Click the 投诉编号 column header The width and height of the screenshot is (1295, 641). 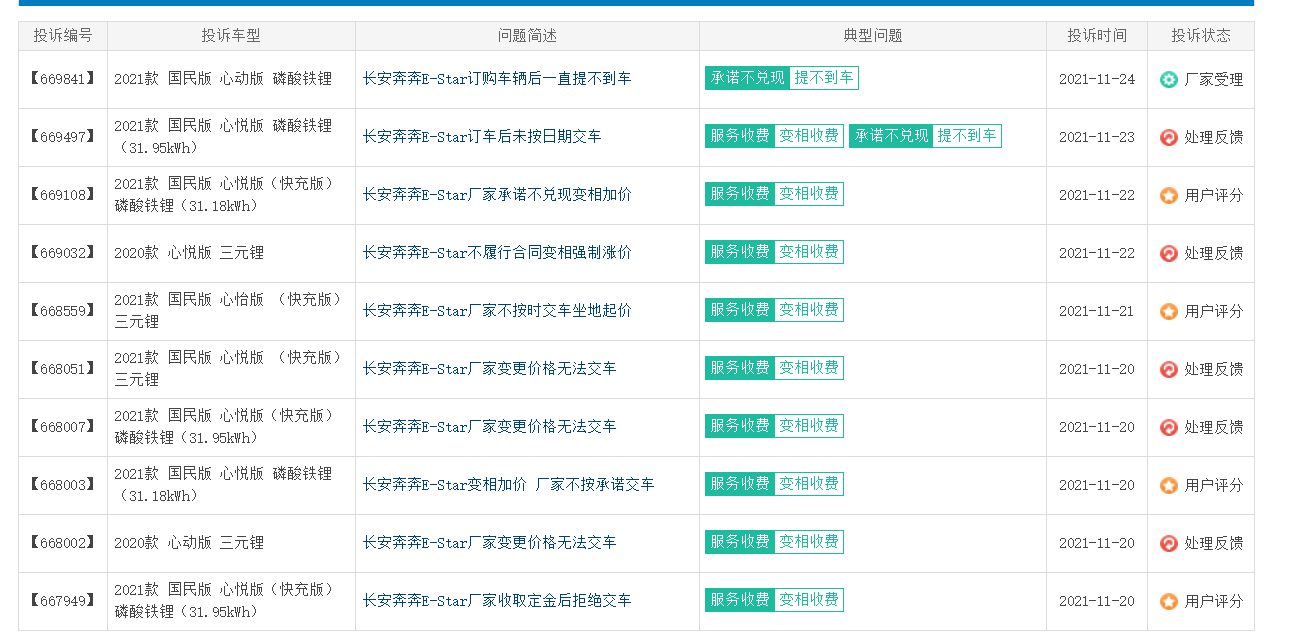[x=63, y=36]
